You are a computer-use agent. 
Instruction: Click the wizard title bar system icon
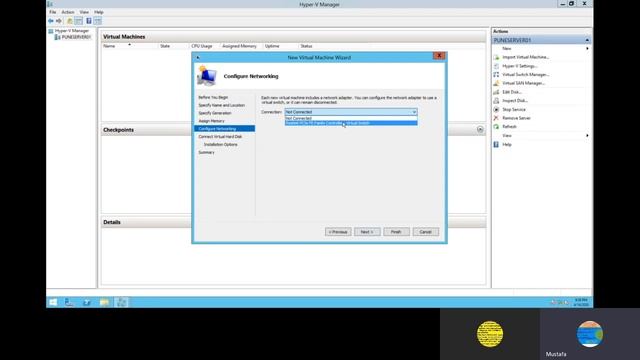[x=198, y=58]
